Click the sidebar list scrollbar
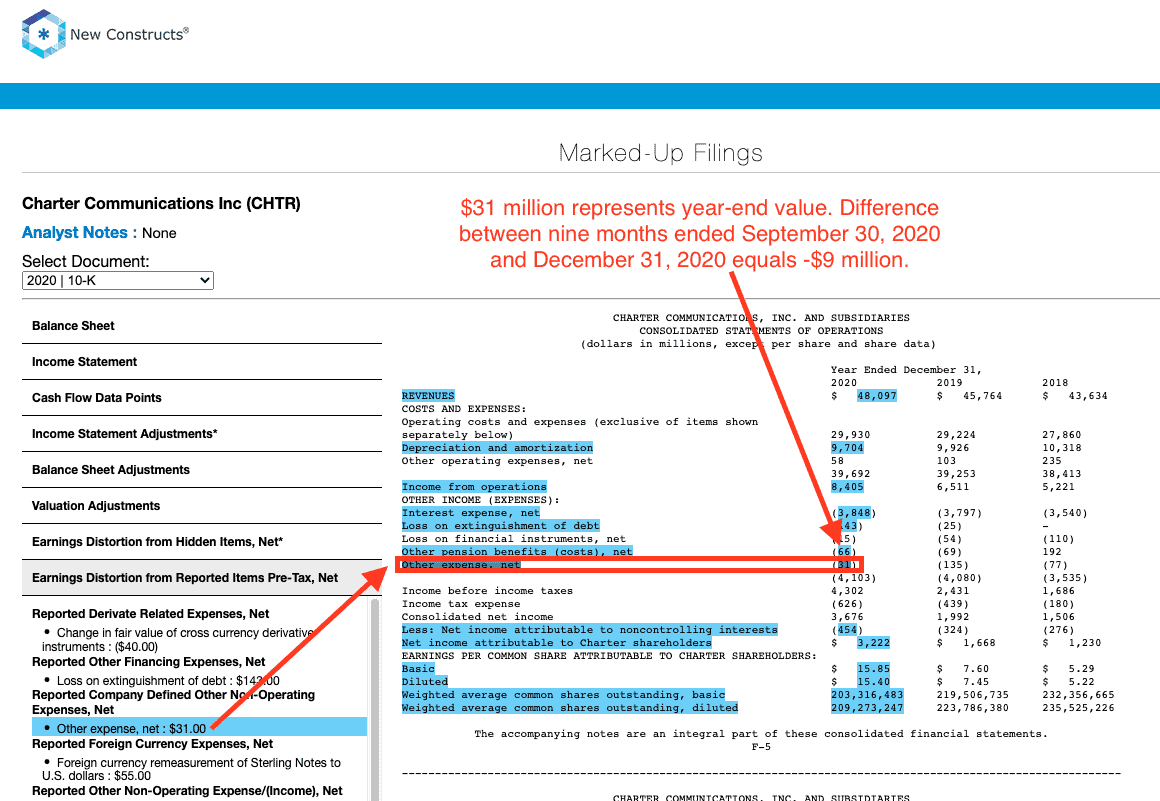 click(375, 699)
